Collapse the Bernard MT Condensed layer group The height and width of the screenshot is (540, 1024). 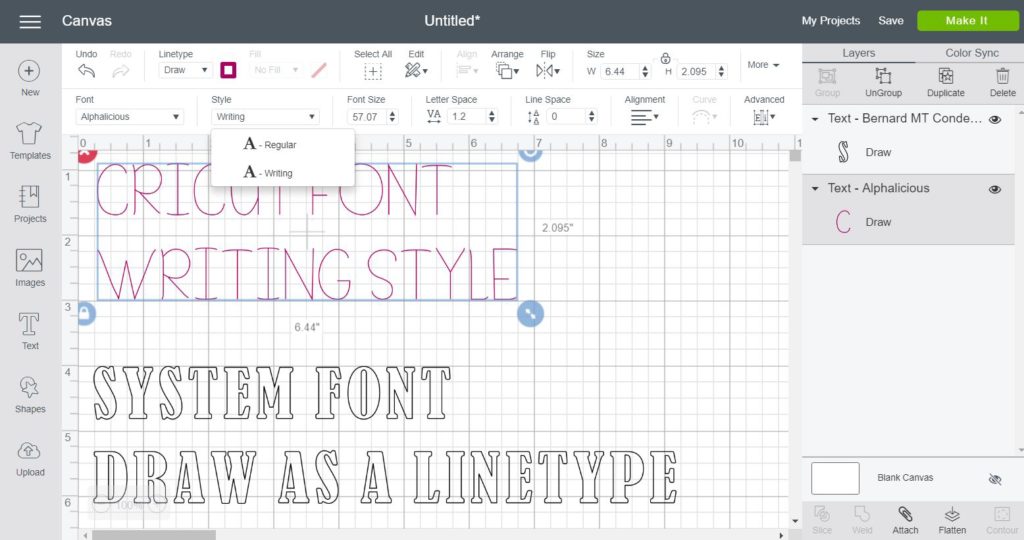pyautogui.click(x=815, y=119)
